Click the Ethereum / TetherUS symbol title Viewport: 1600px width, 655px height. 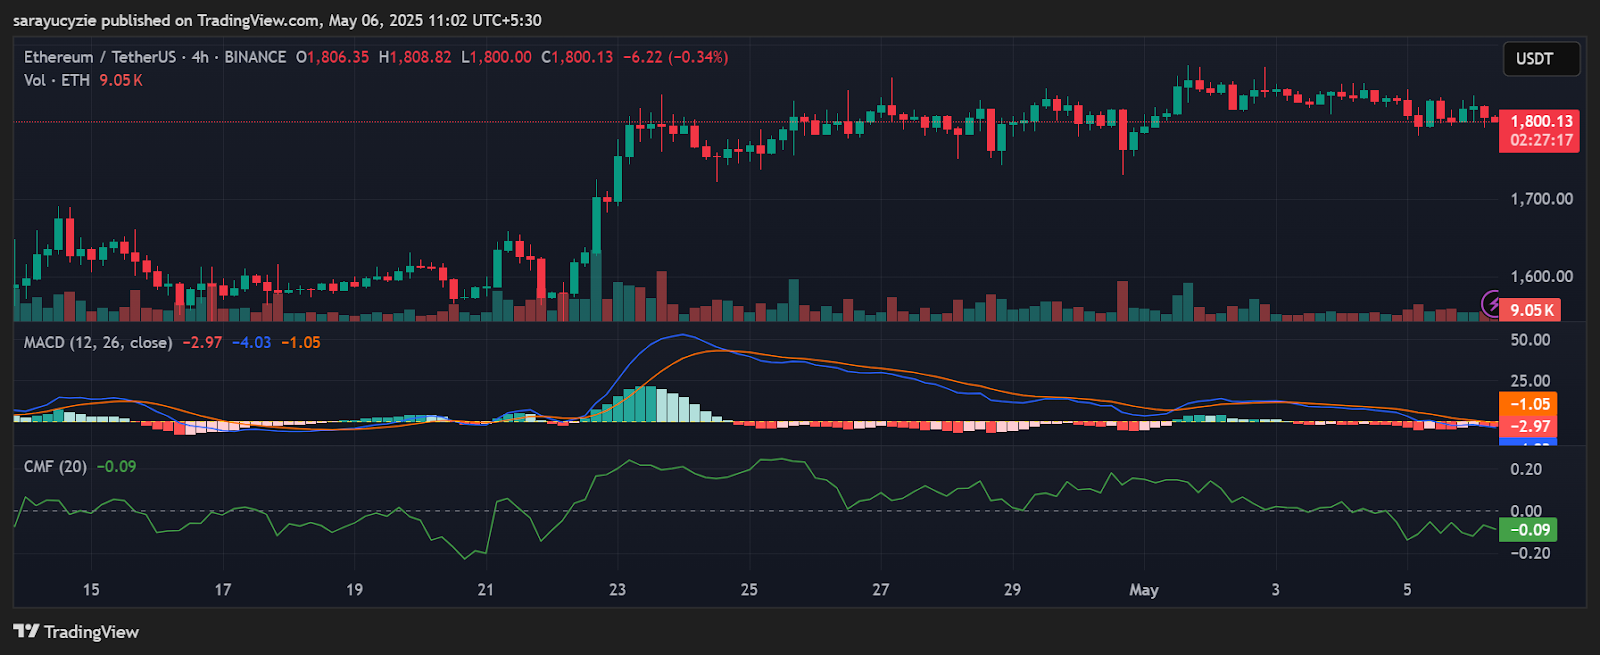pyautogui.click(x=101, y=57)
